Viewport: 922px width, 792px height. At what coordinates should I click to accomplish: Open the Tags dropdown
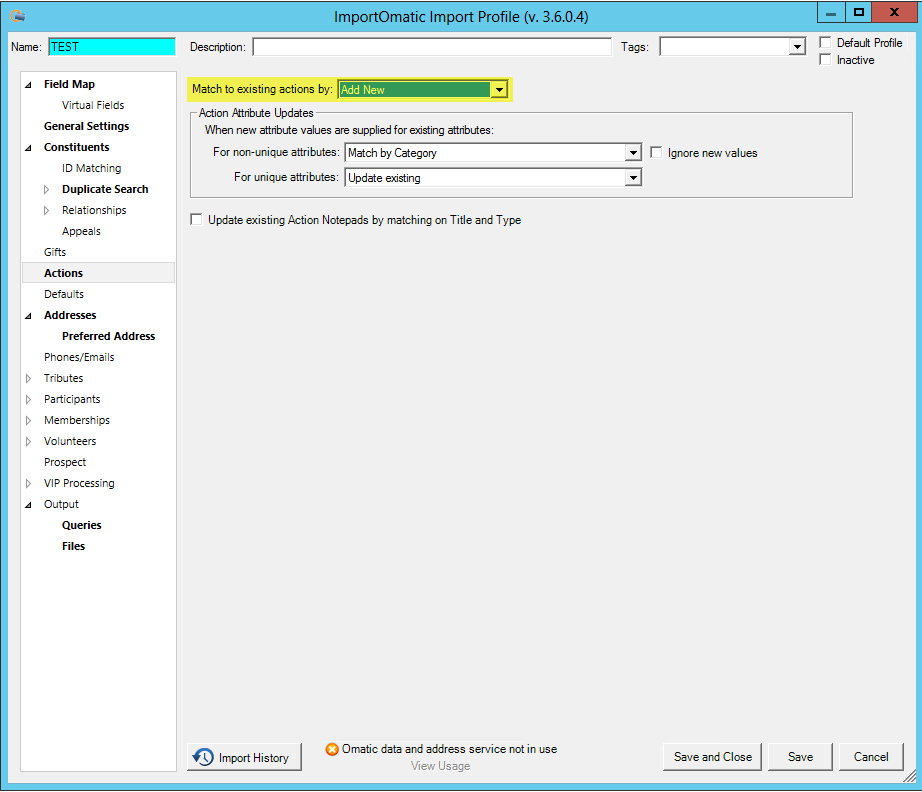click(x=797, y=46)
